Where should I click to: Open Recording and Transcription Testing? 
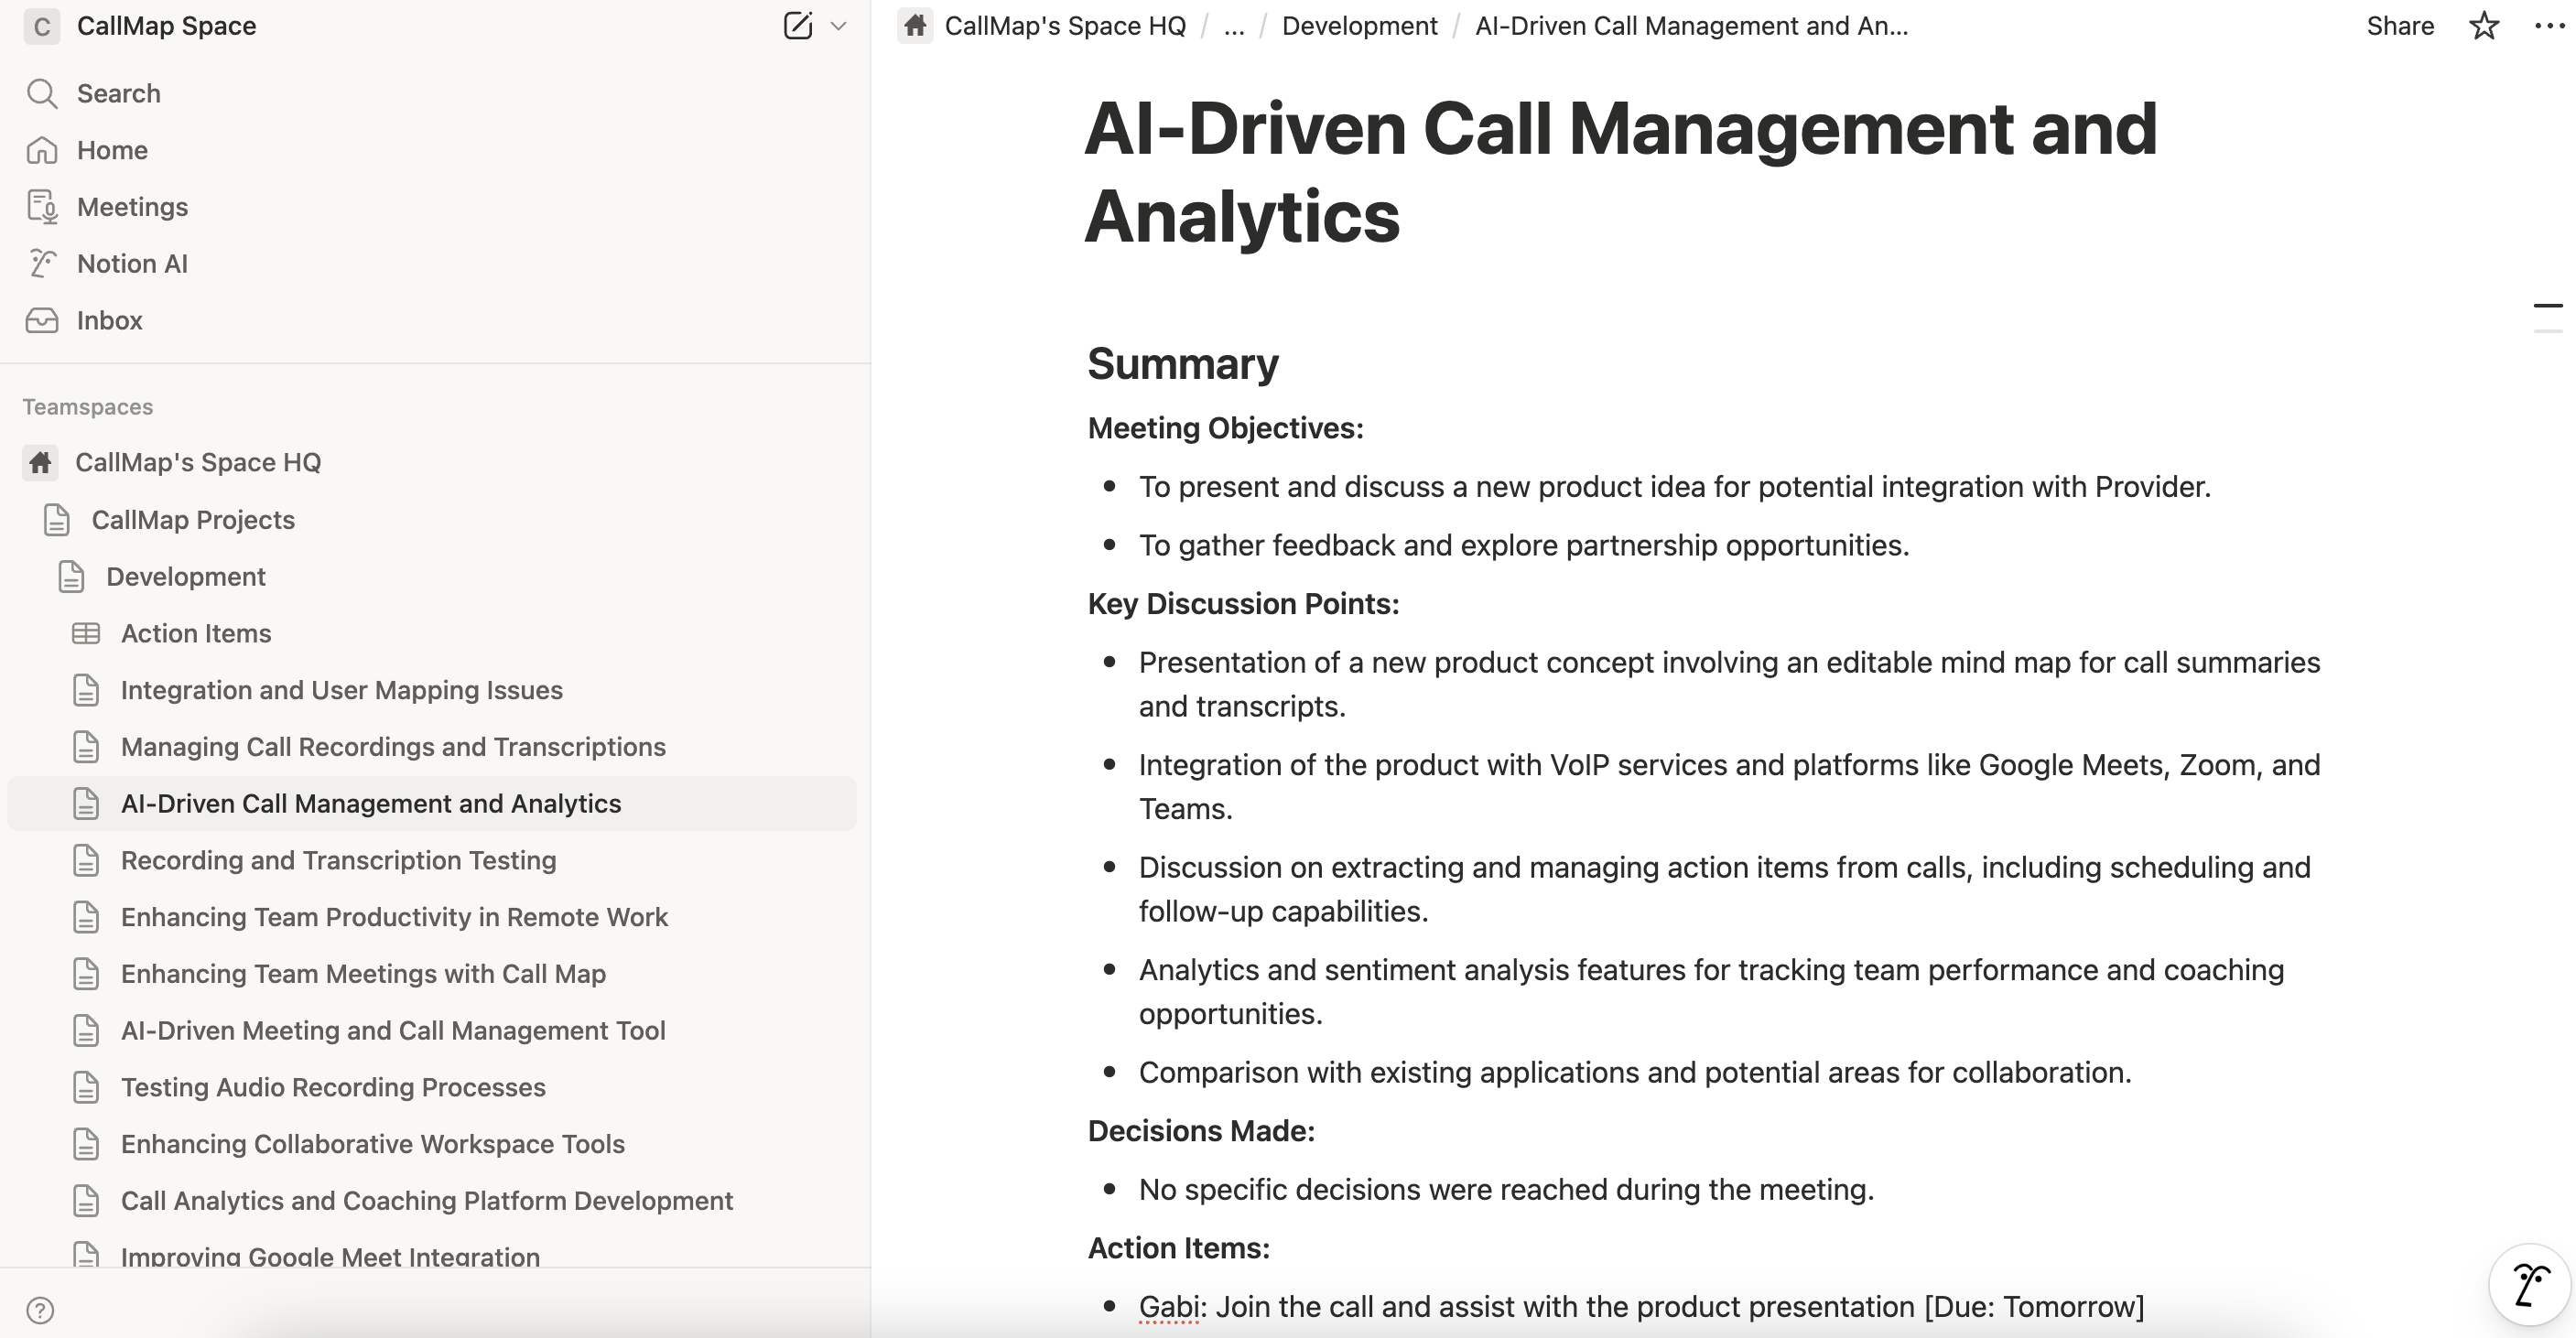[338, 860]
